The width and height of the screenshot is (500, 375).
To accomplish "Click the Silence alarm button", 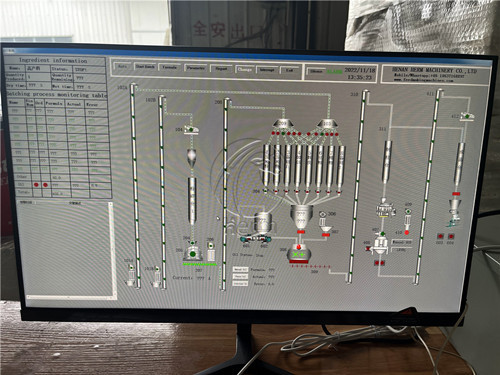I will coord(316,71).
